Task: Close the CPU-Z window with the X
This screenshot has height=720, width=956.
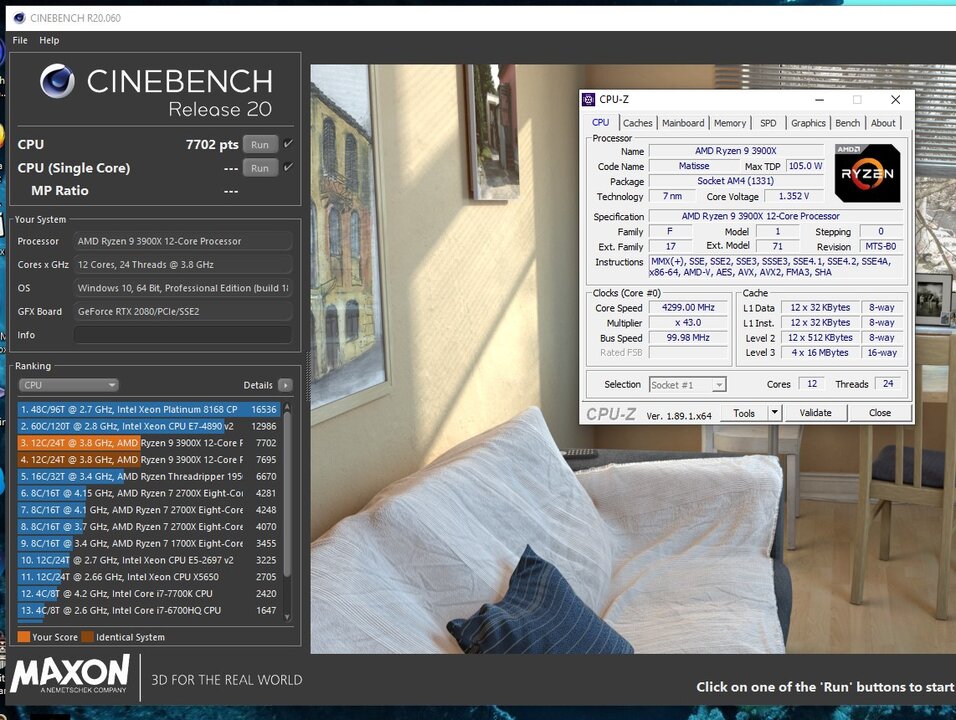Action: pos(895,99)
